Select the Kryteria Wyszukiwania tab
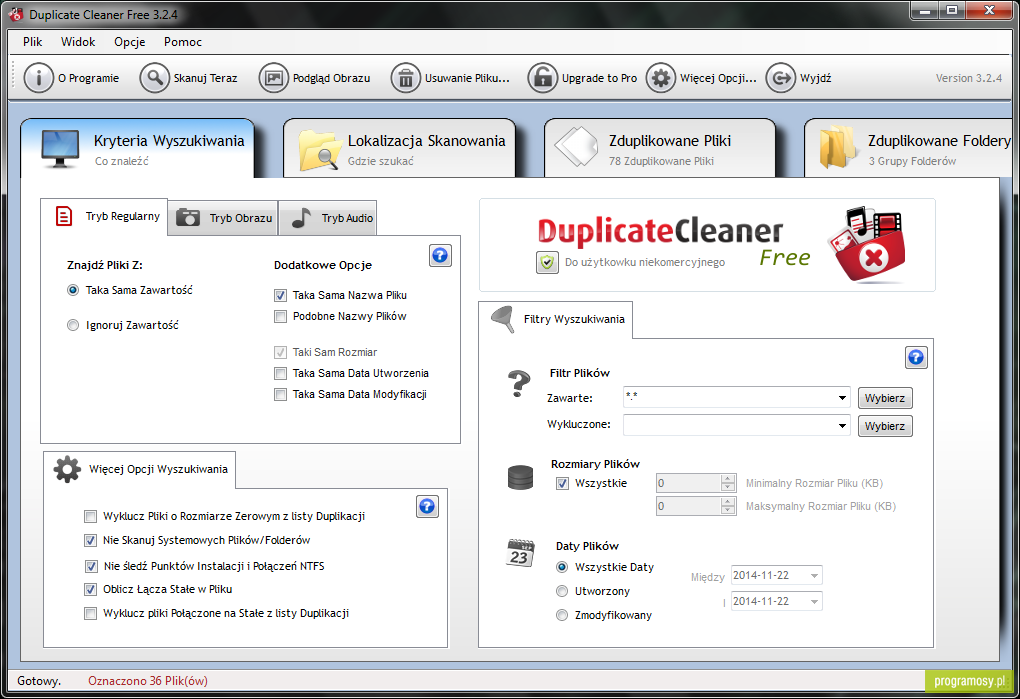This screenshot has height=699, width=1020. point(137,148)
